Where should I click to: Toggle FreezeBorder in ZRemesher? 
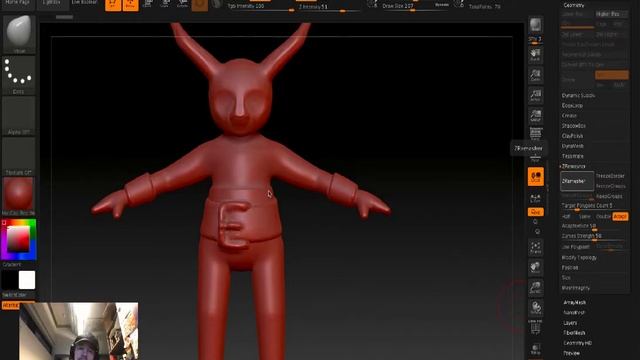[x=610, y=176]
